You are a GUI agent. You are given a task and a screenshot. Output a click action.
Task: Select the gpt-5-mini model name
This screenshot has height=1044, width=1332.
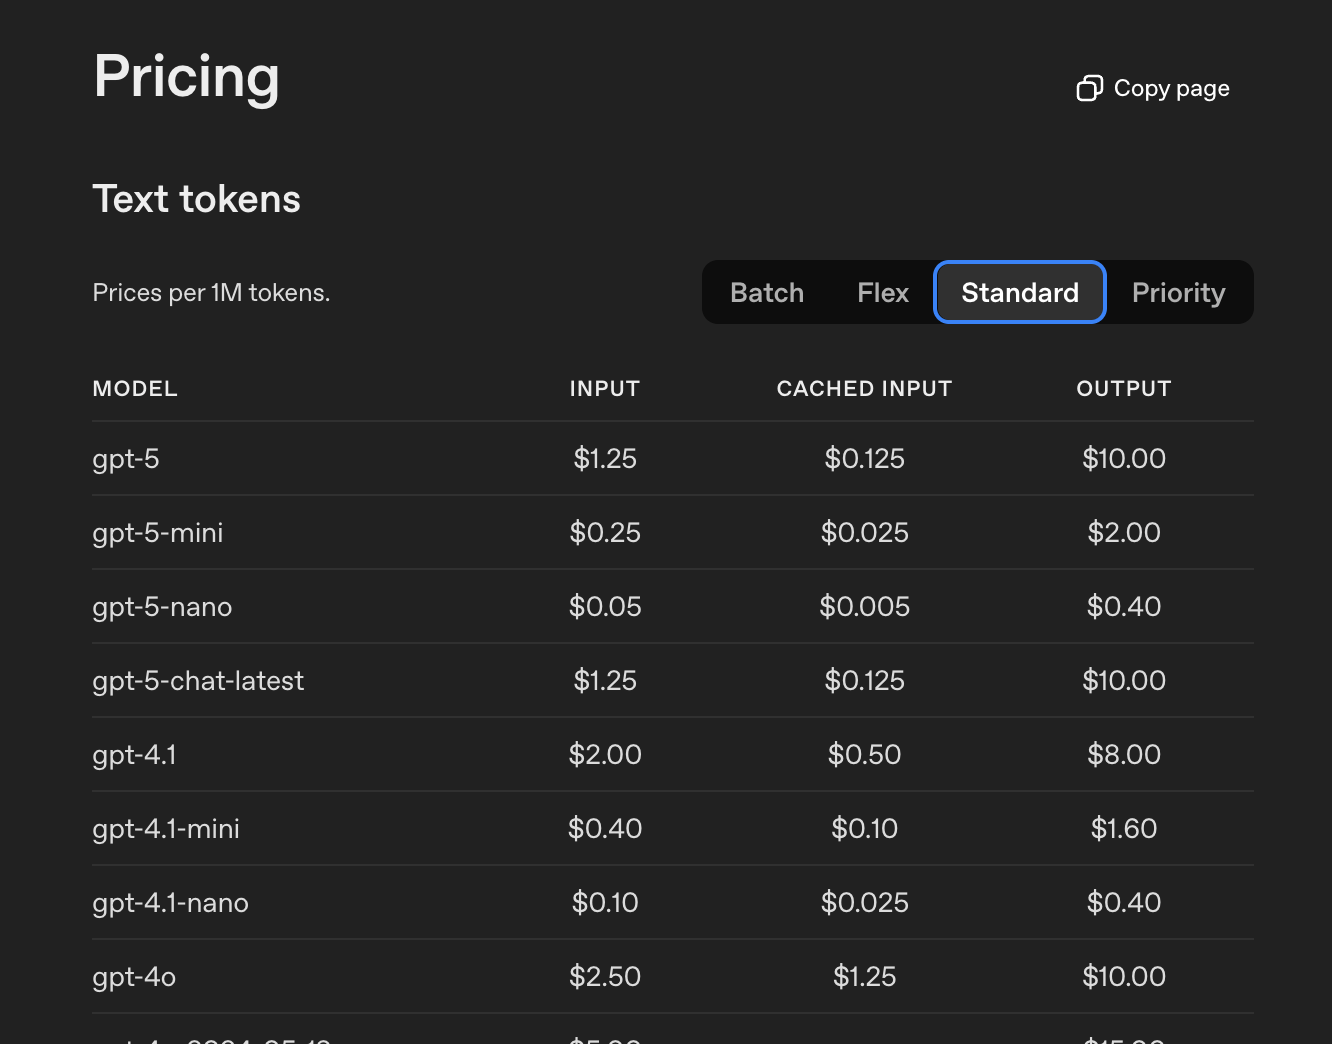(x=158, y=533)
